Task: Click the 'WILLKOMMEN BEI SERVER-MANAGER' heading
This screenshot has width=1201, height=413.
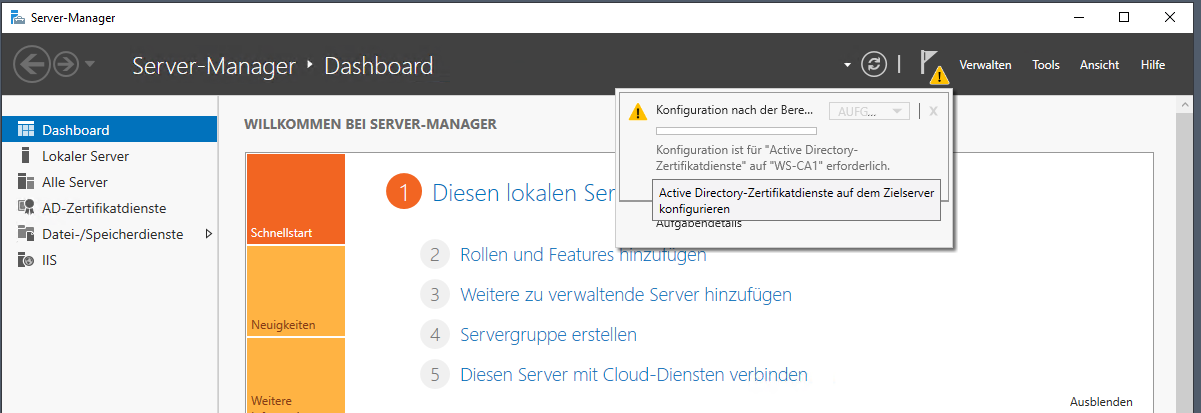Action: (370, 125)
